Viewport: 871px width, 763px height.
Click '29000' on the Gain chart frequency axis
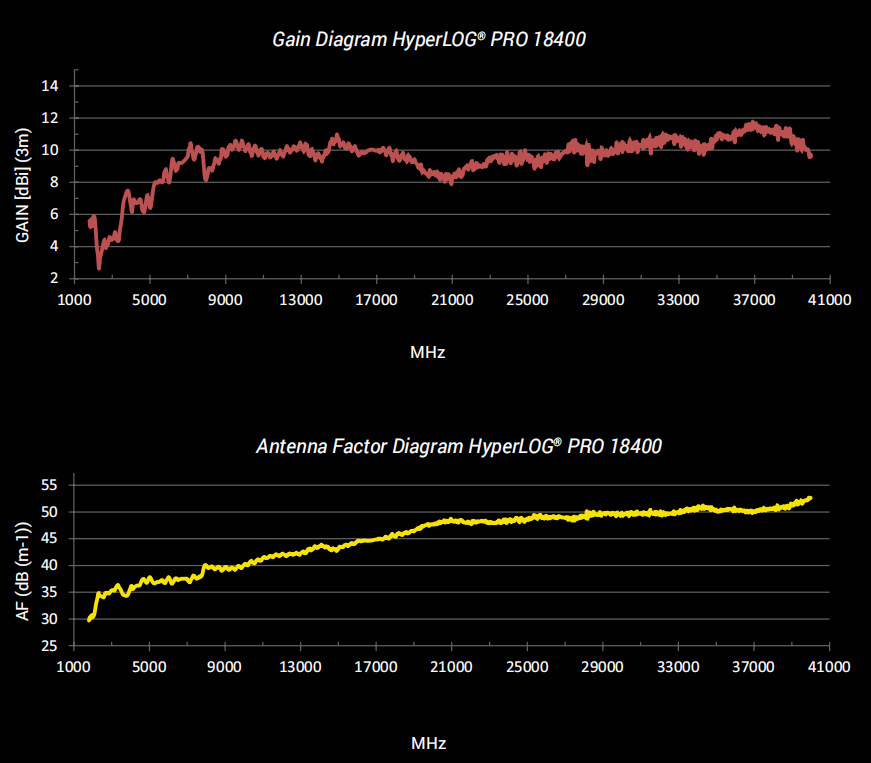pyautogui.click(x=603, y=300)
